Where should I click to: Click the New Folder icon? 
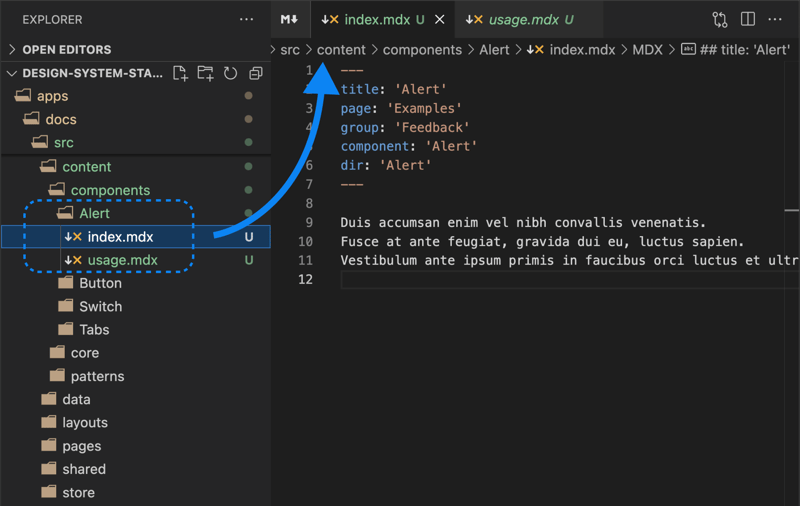tap(205, 73)
